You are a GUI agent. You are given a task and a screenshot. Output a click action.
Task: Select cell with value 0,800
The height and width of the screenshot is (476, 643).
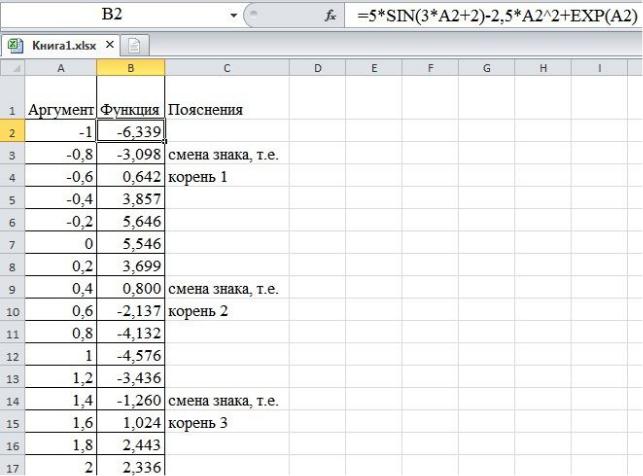pyautogui.click(x=131, y=288)
